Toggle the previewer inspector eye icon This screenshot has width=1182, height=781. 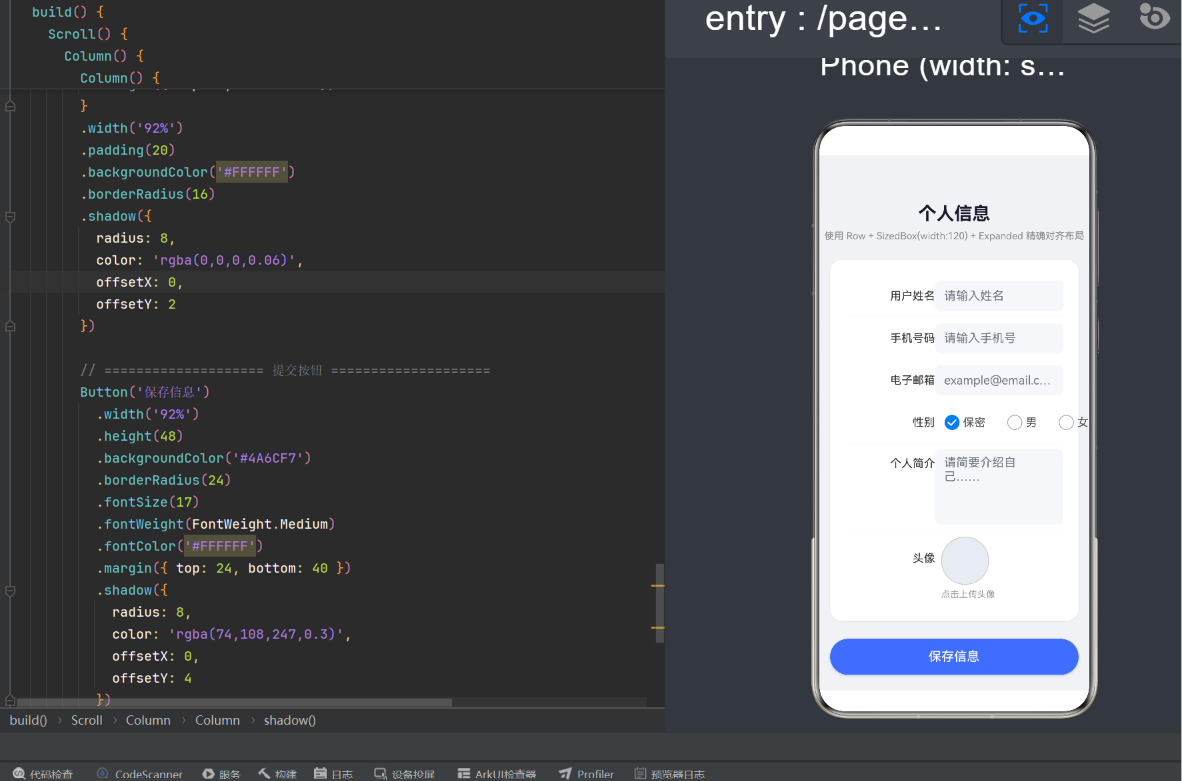[1032, 18]
